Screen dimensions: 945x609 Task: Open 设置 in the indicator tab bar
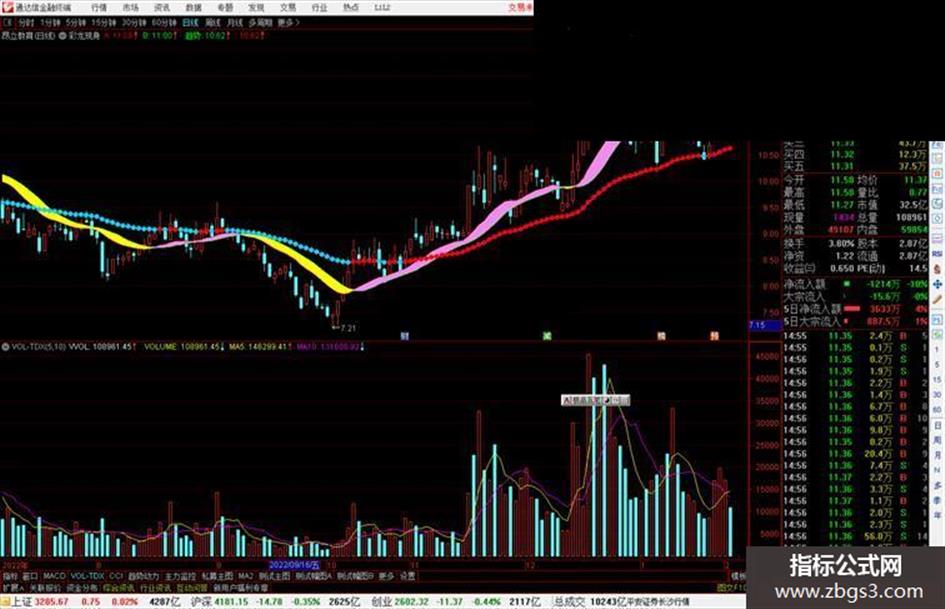coord(407,576)
